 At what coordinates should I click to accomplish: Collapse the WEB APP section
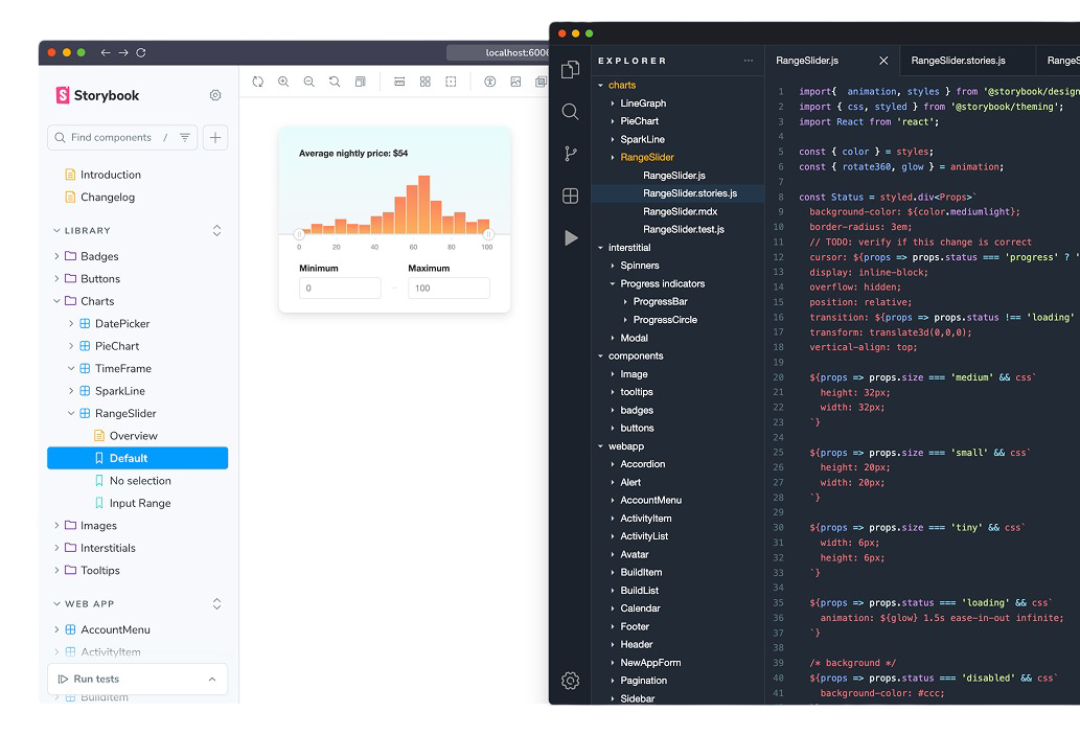pos(83,604)
